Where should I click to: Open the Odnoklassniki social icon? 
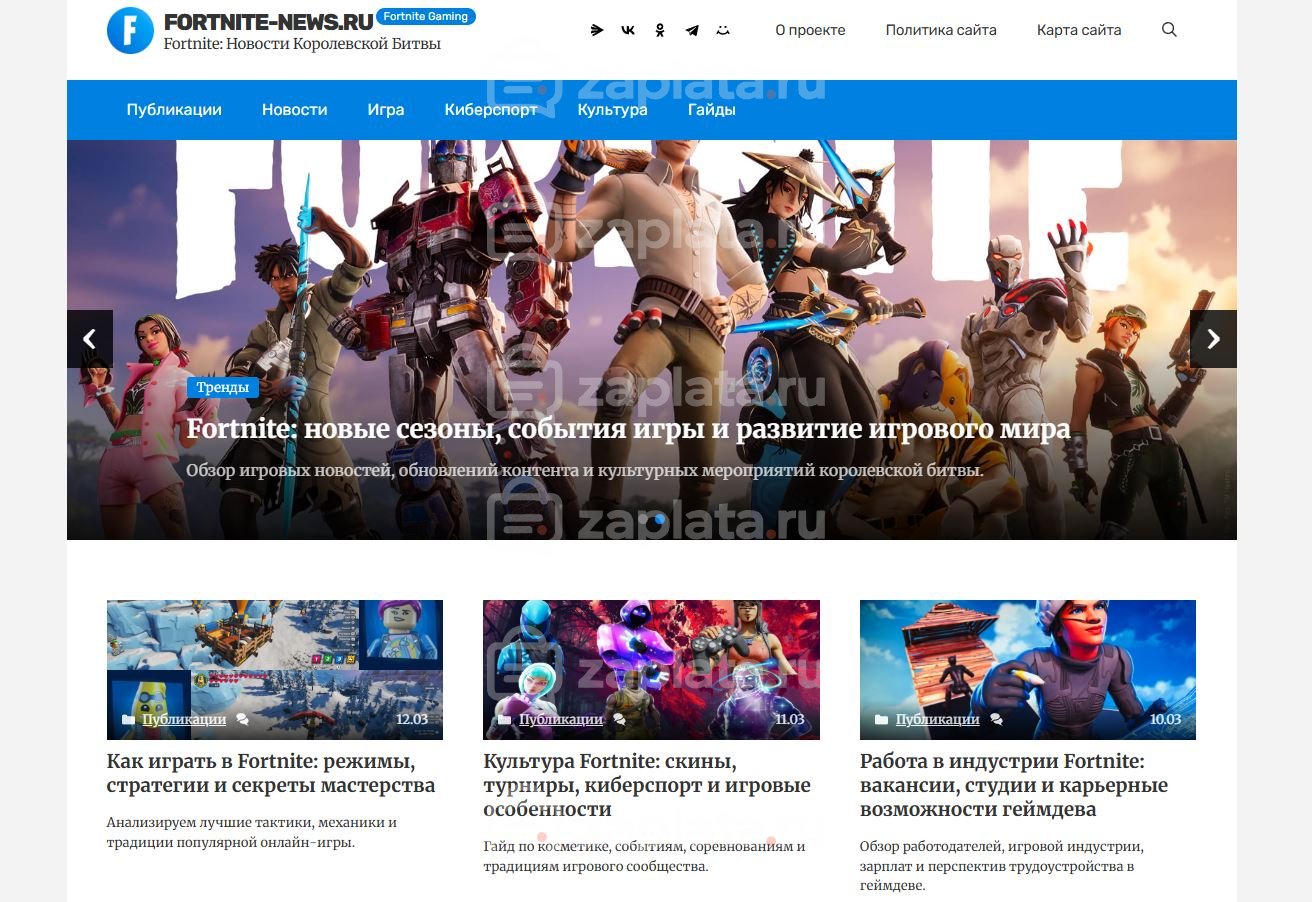pos(660,30)
